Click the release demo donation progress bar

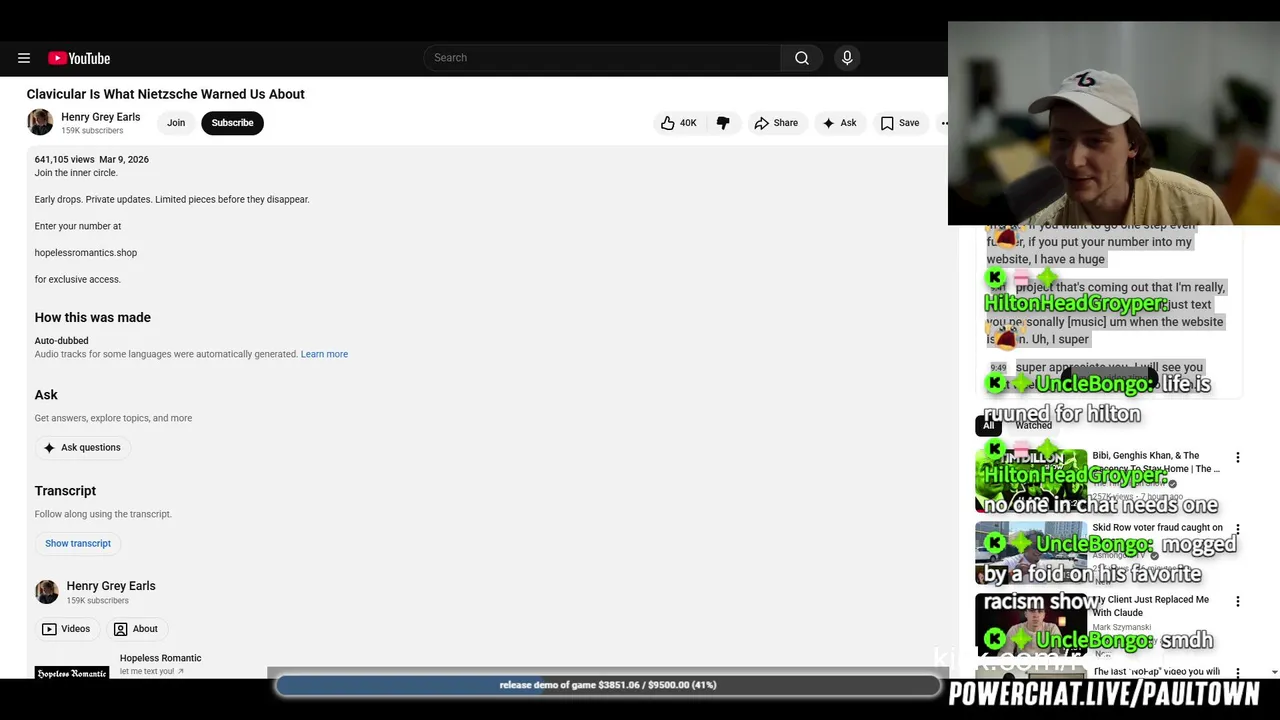(x=608, y=685)
